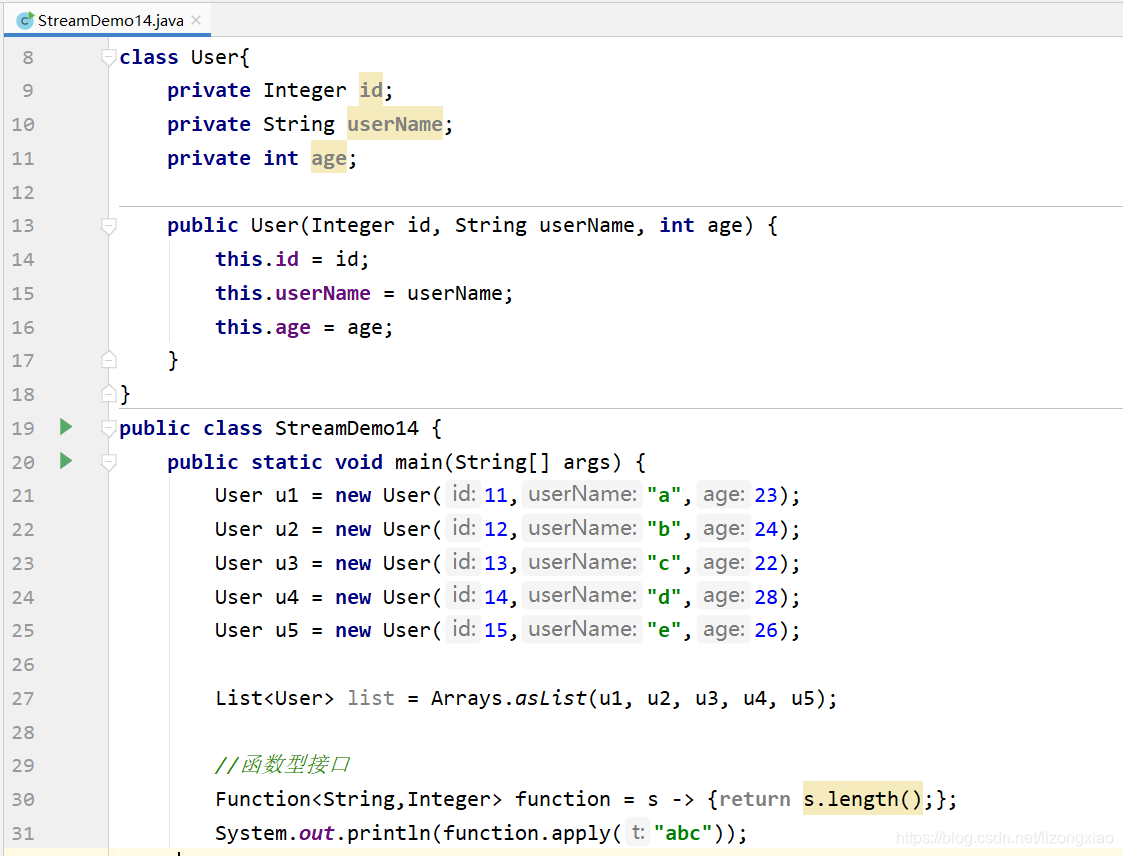1123x856 pixels.
Task: Click the asList method call
Action: pos(550,698)
